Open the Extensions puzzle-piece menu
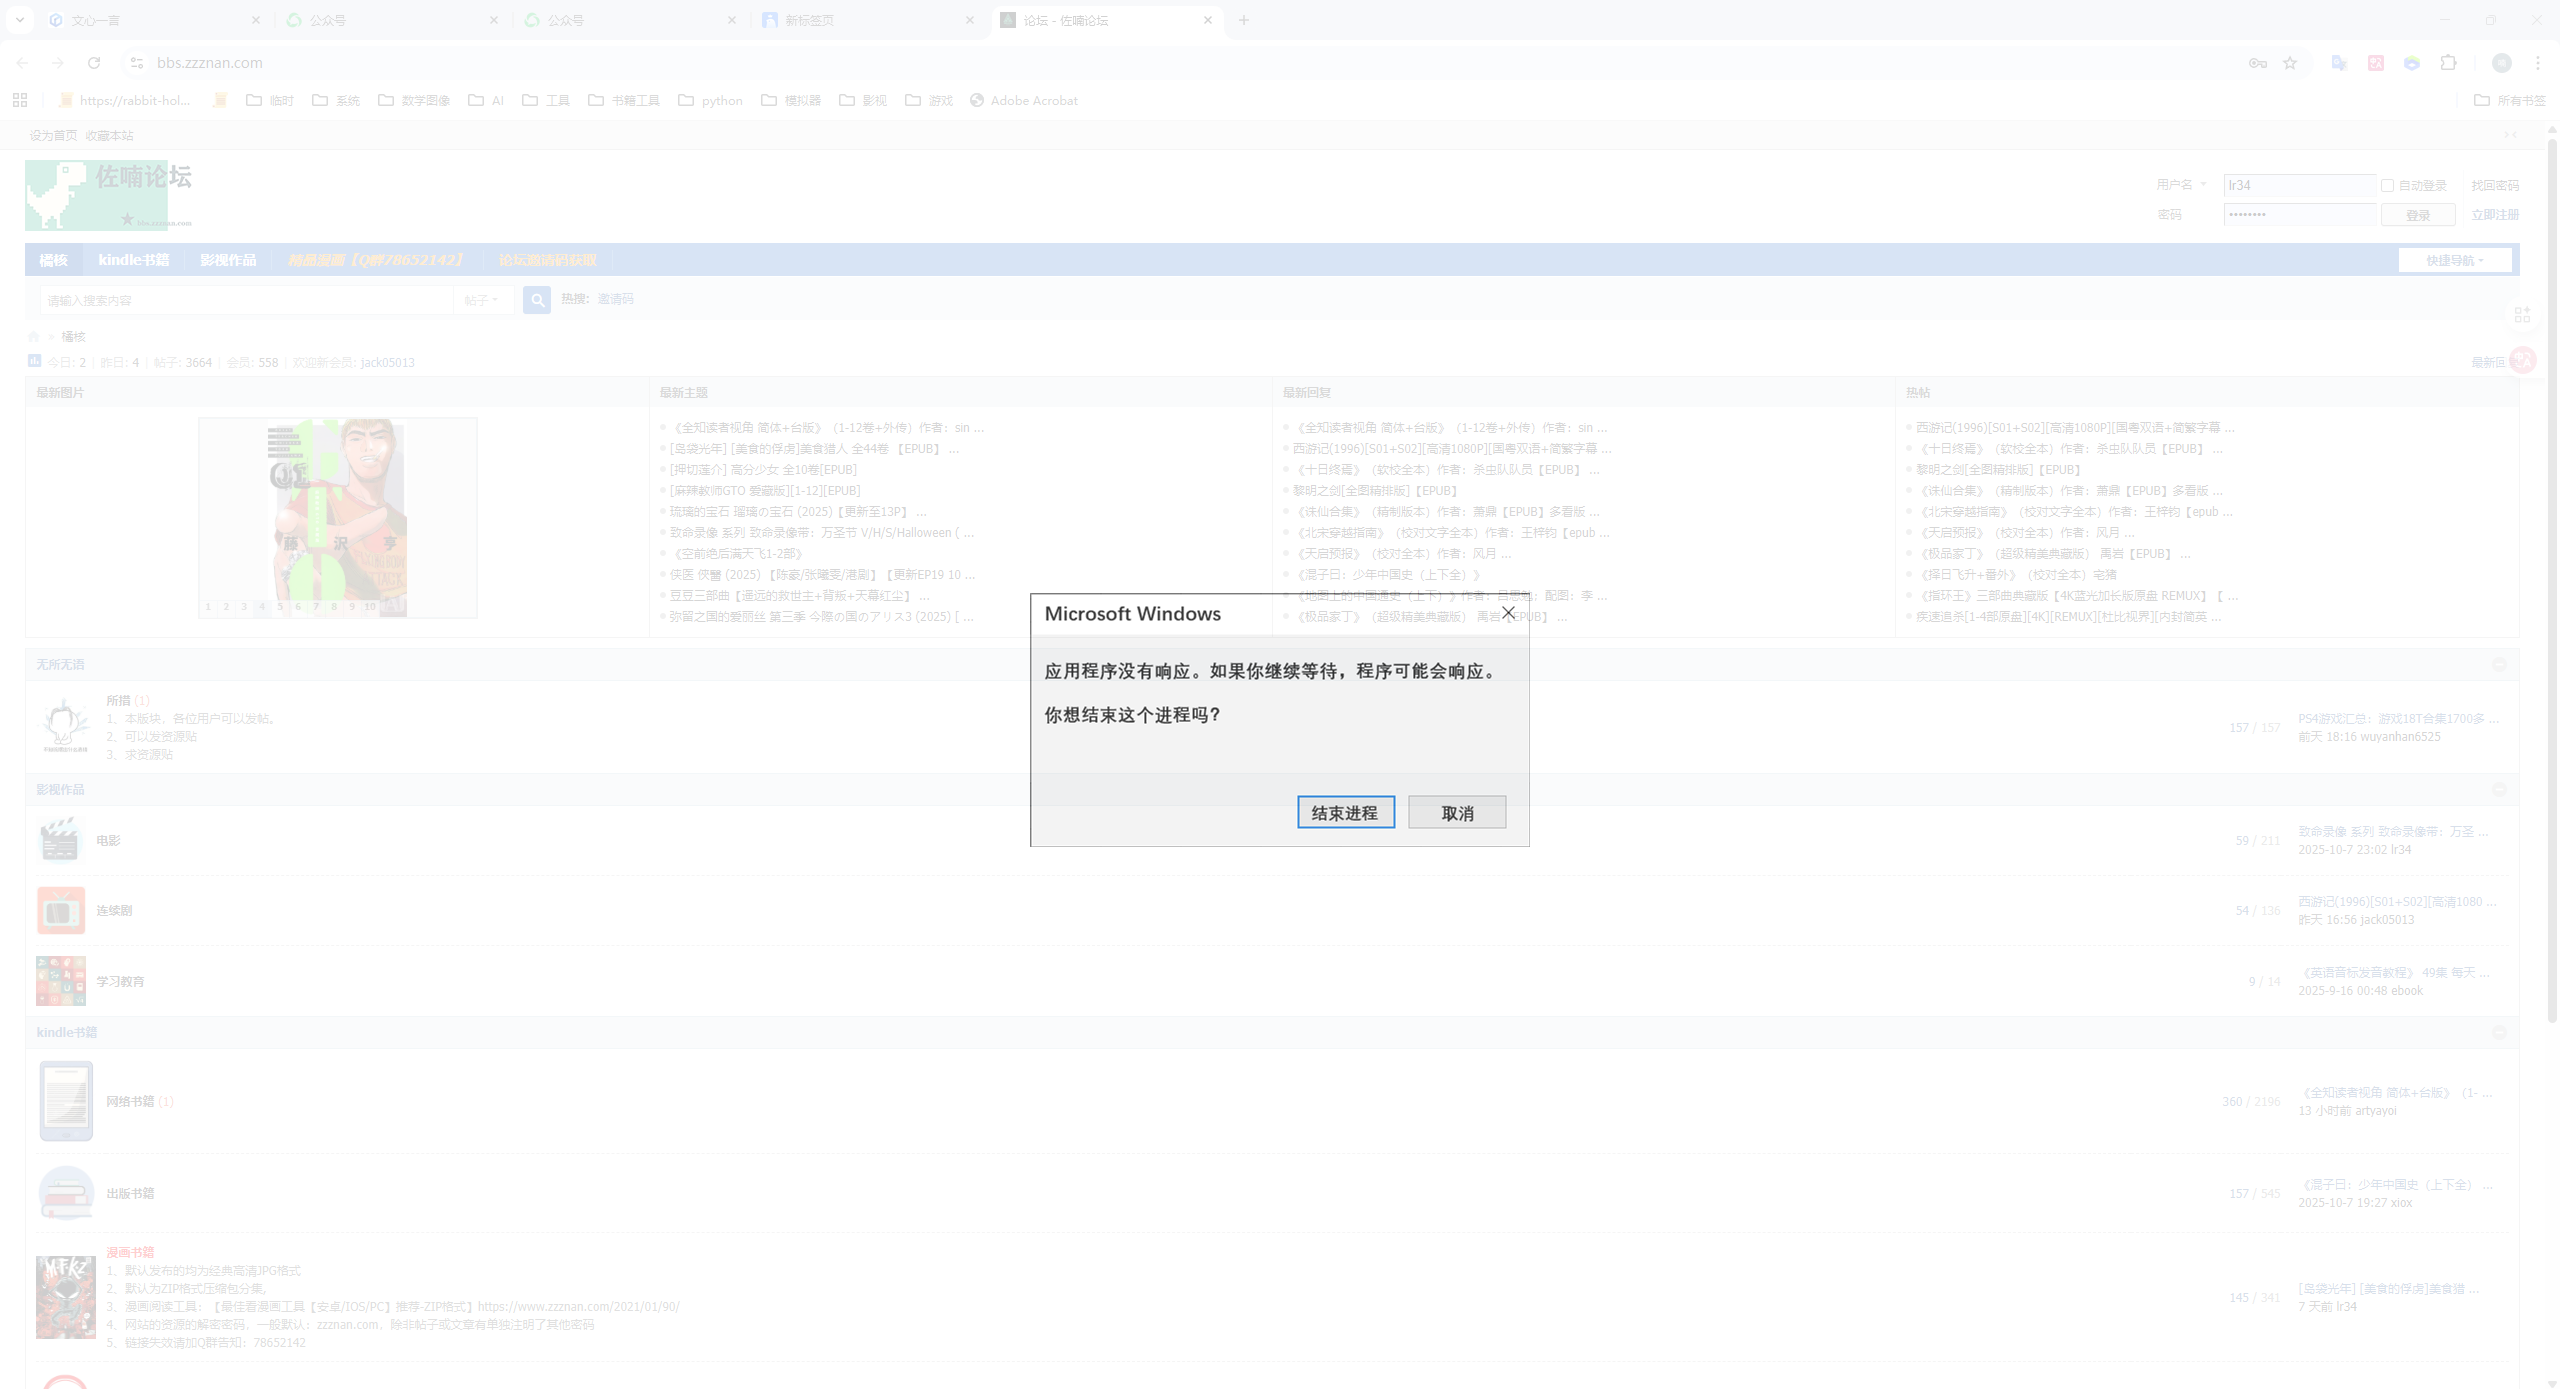This screenshot has height=1389, width=2560. coord(2448,63)
